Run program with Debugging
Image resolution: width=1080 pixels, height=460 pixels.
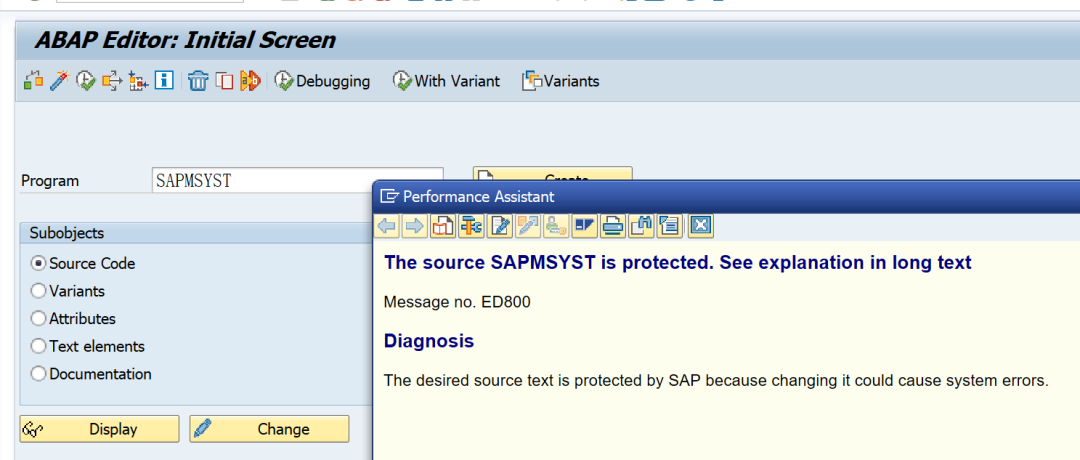[x=322, y=81]
